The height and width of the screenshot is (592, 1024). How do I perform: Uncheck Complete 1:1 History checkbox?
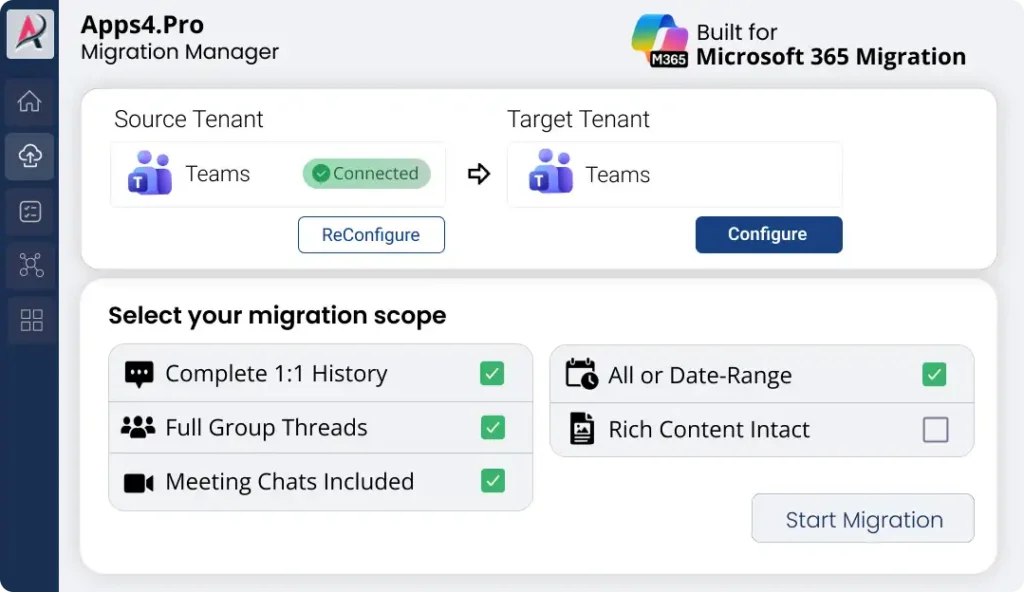(492, 374)
